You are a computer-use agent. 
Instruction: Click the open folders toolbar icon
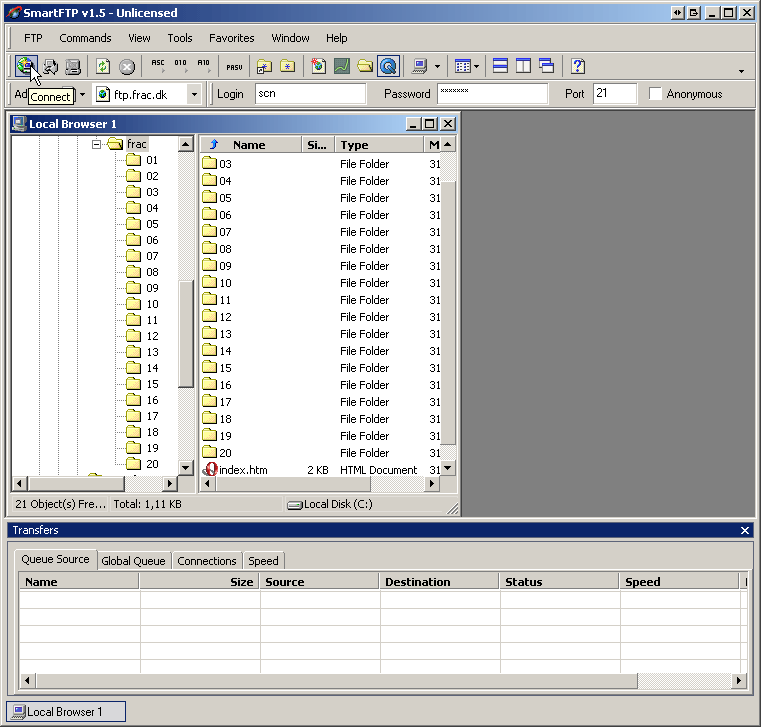coord(365,66)
